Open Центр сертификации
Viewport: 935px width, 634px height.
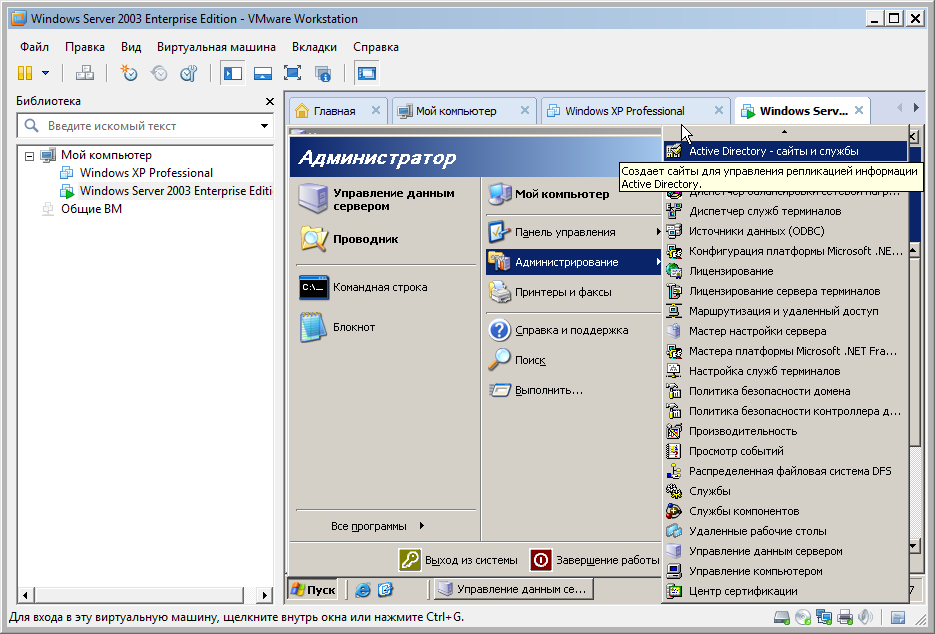click(786, 591)
